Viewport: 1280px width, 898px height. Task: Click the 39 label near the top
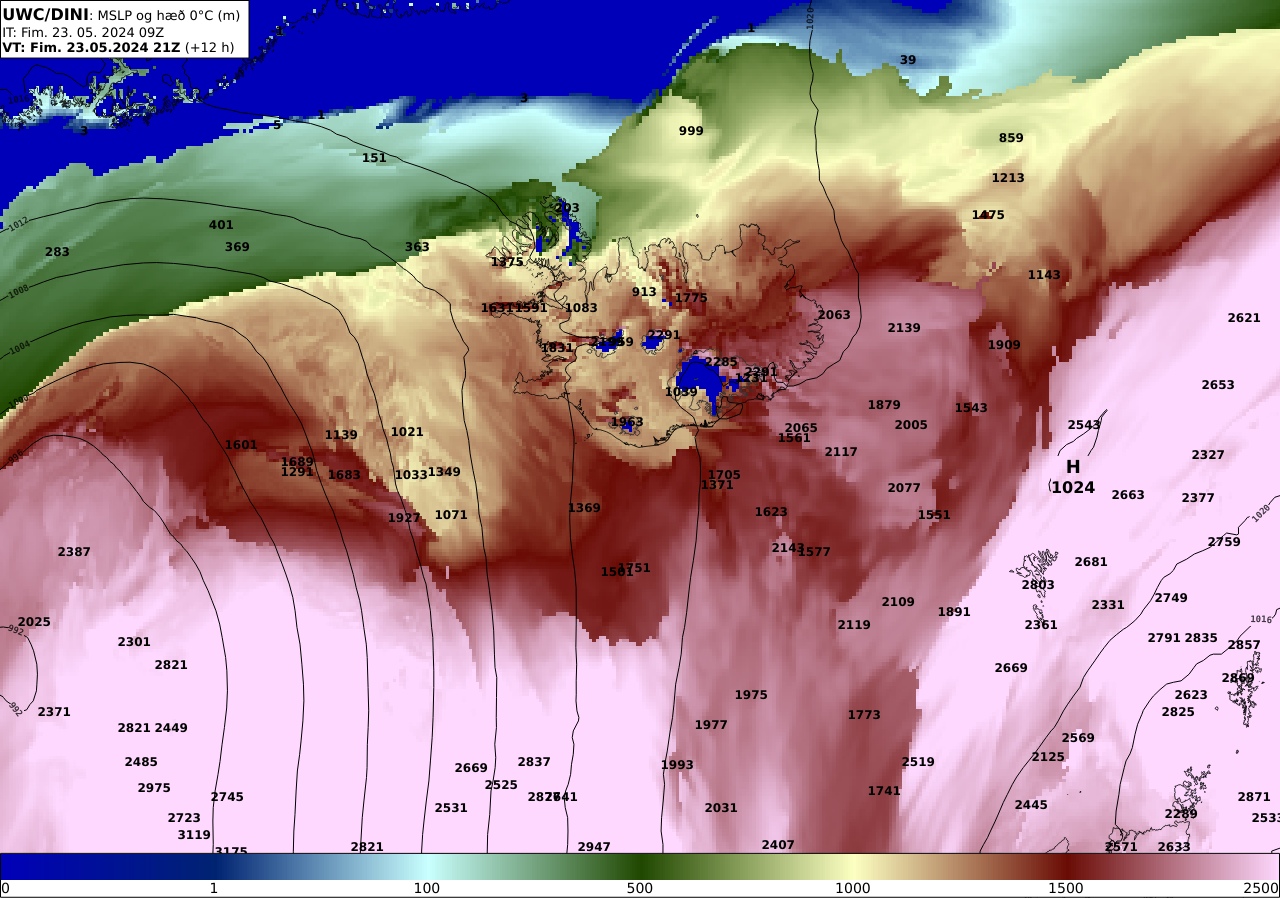908,60
